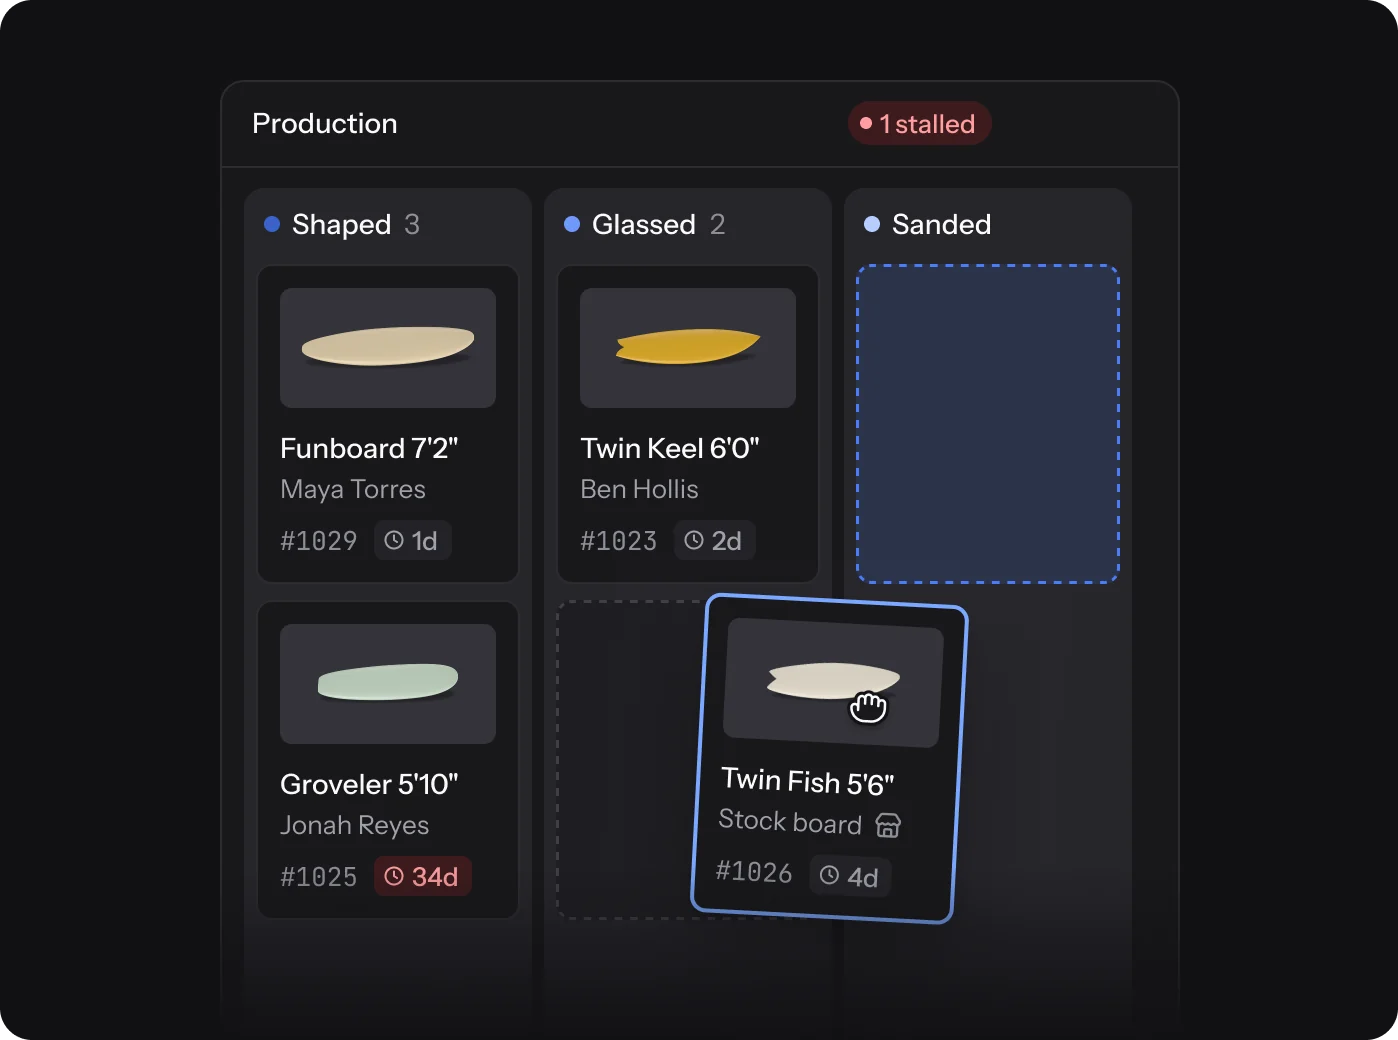1398x1040 pixels.
Task: Open the 1 stalled filter badge
Action: (919, 123)
